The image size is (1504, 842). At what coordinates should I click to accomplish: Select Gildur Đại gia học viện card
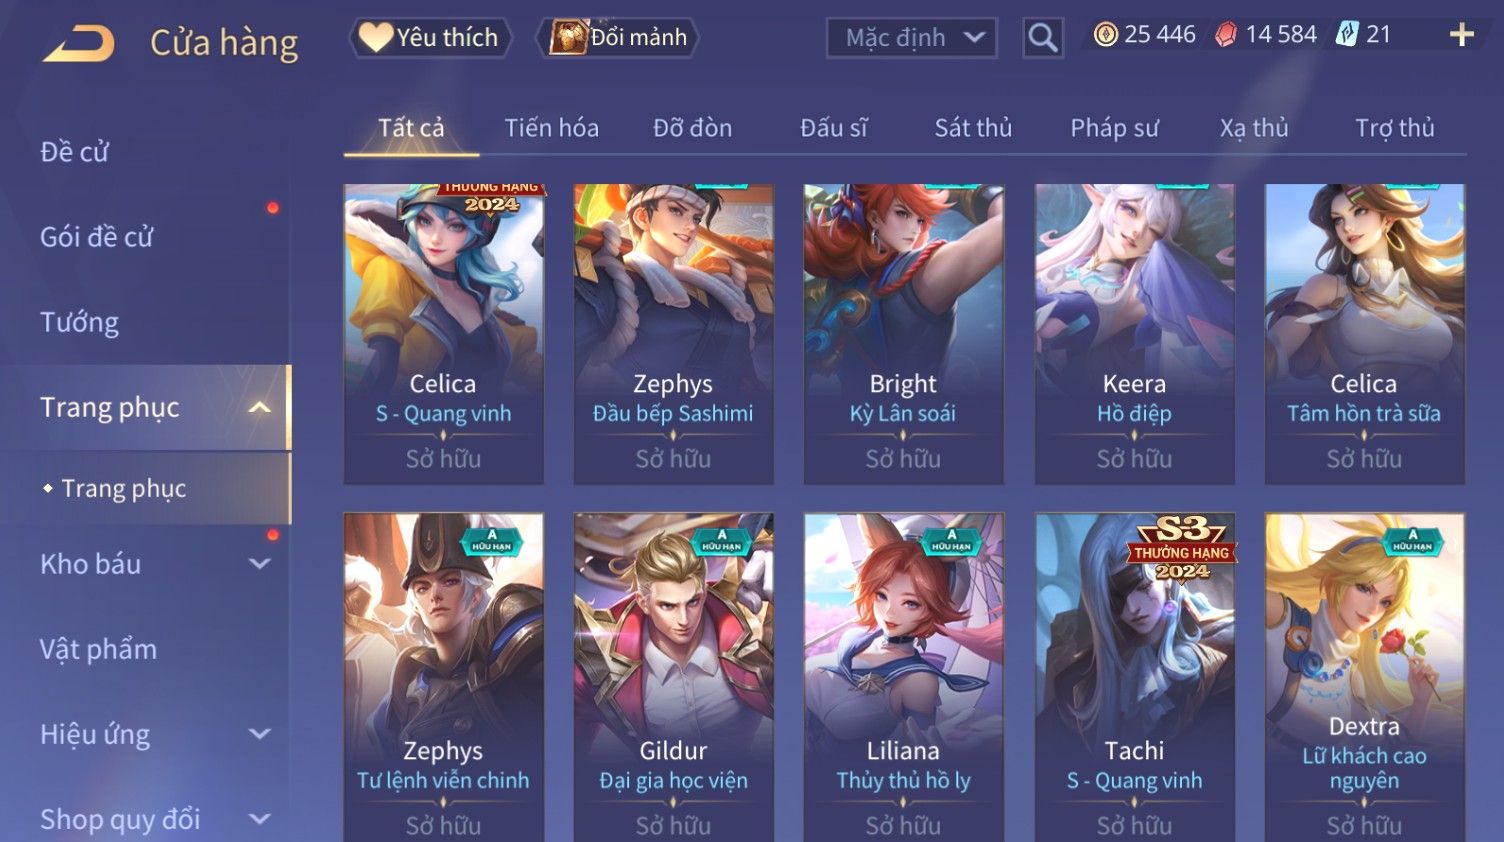coord(673,678)
